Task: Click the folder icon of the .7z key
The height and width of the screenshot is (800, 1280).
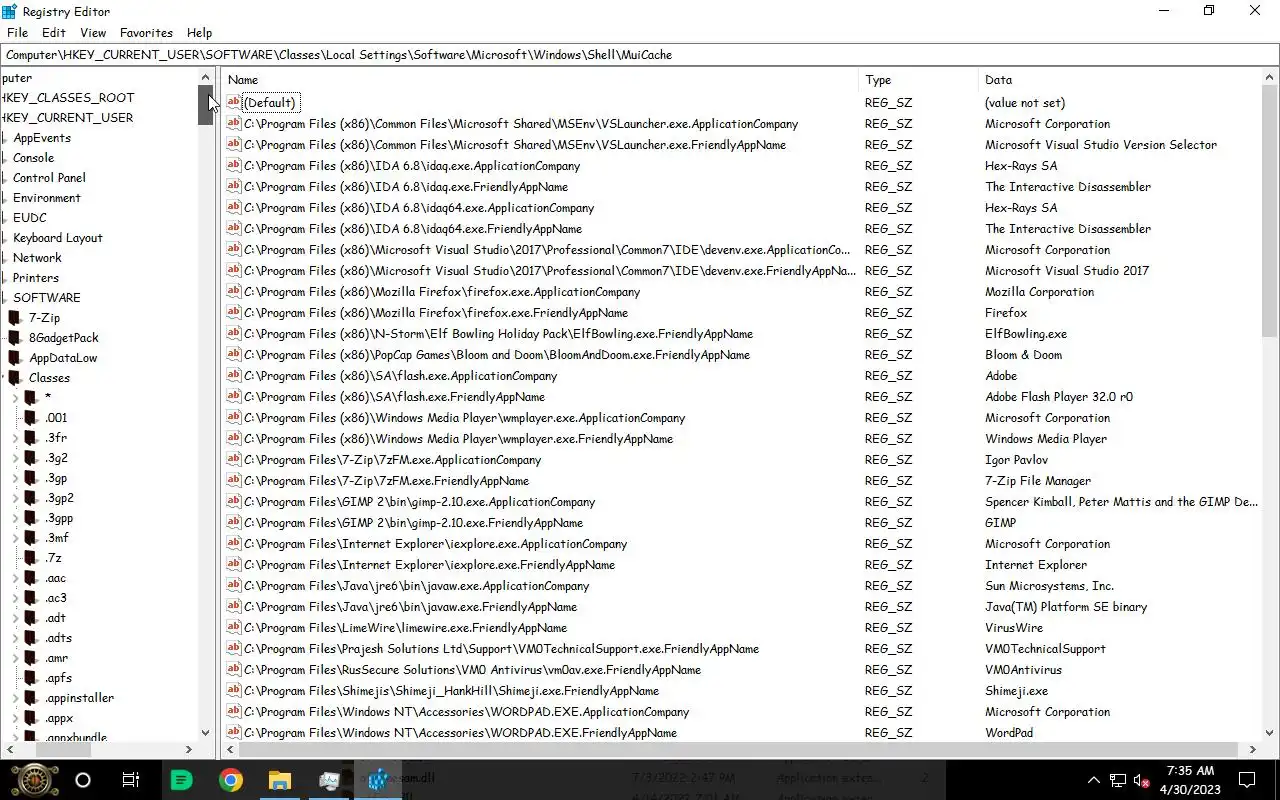Action: click(30, 557)
